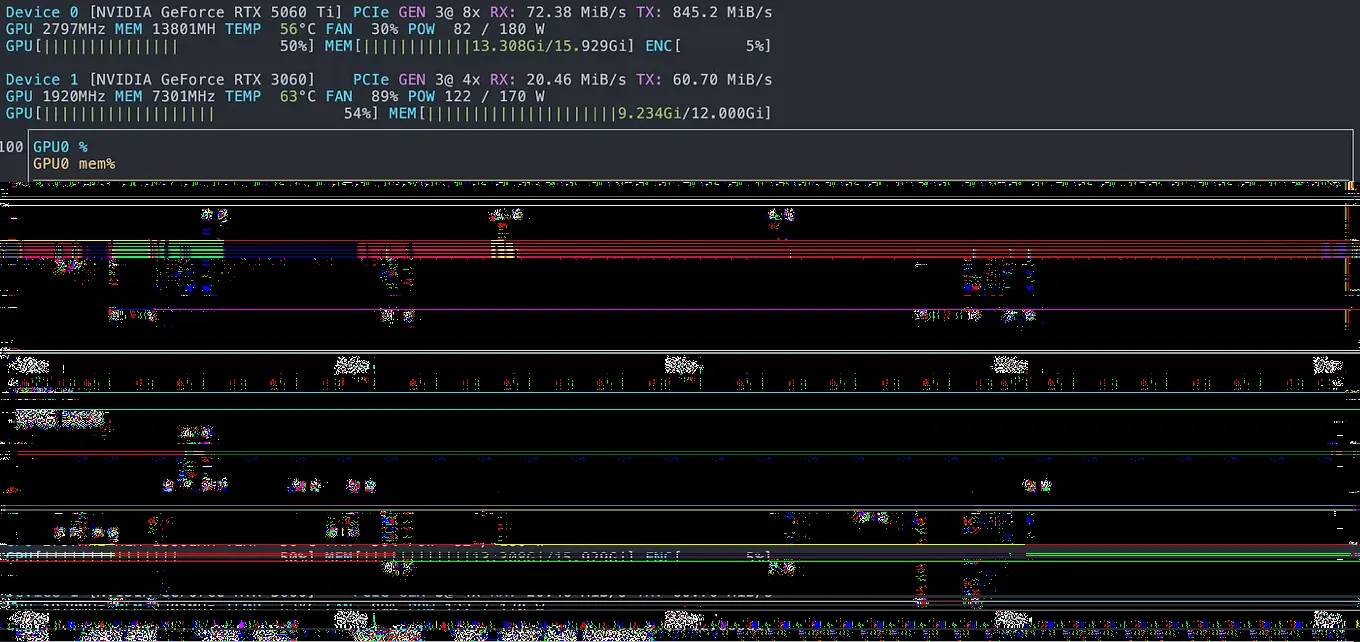
Task: Click the PCIe GEN 3@ 4x text
Action: tap(417, 79)
